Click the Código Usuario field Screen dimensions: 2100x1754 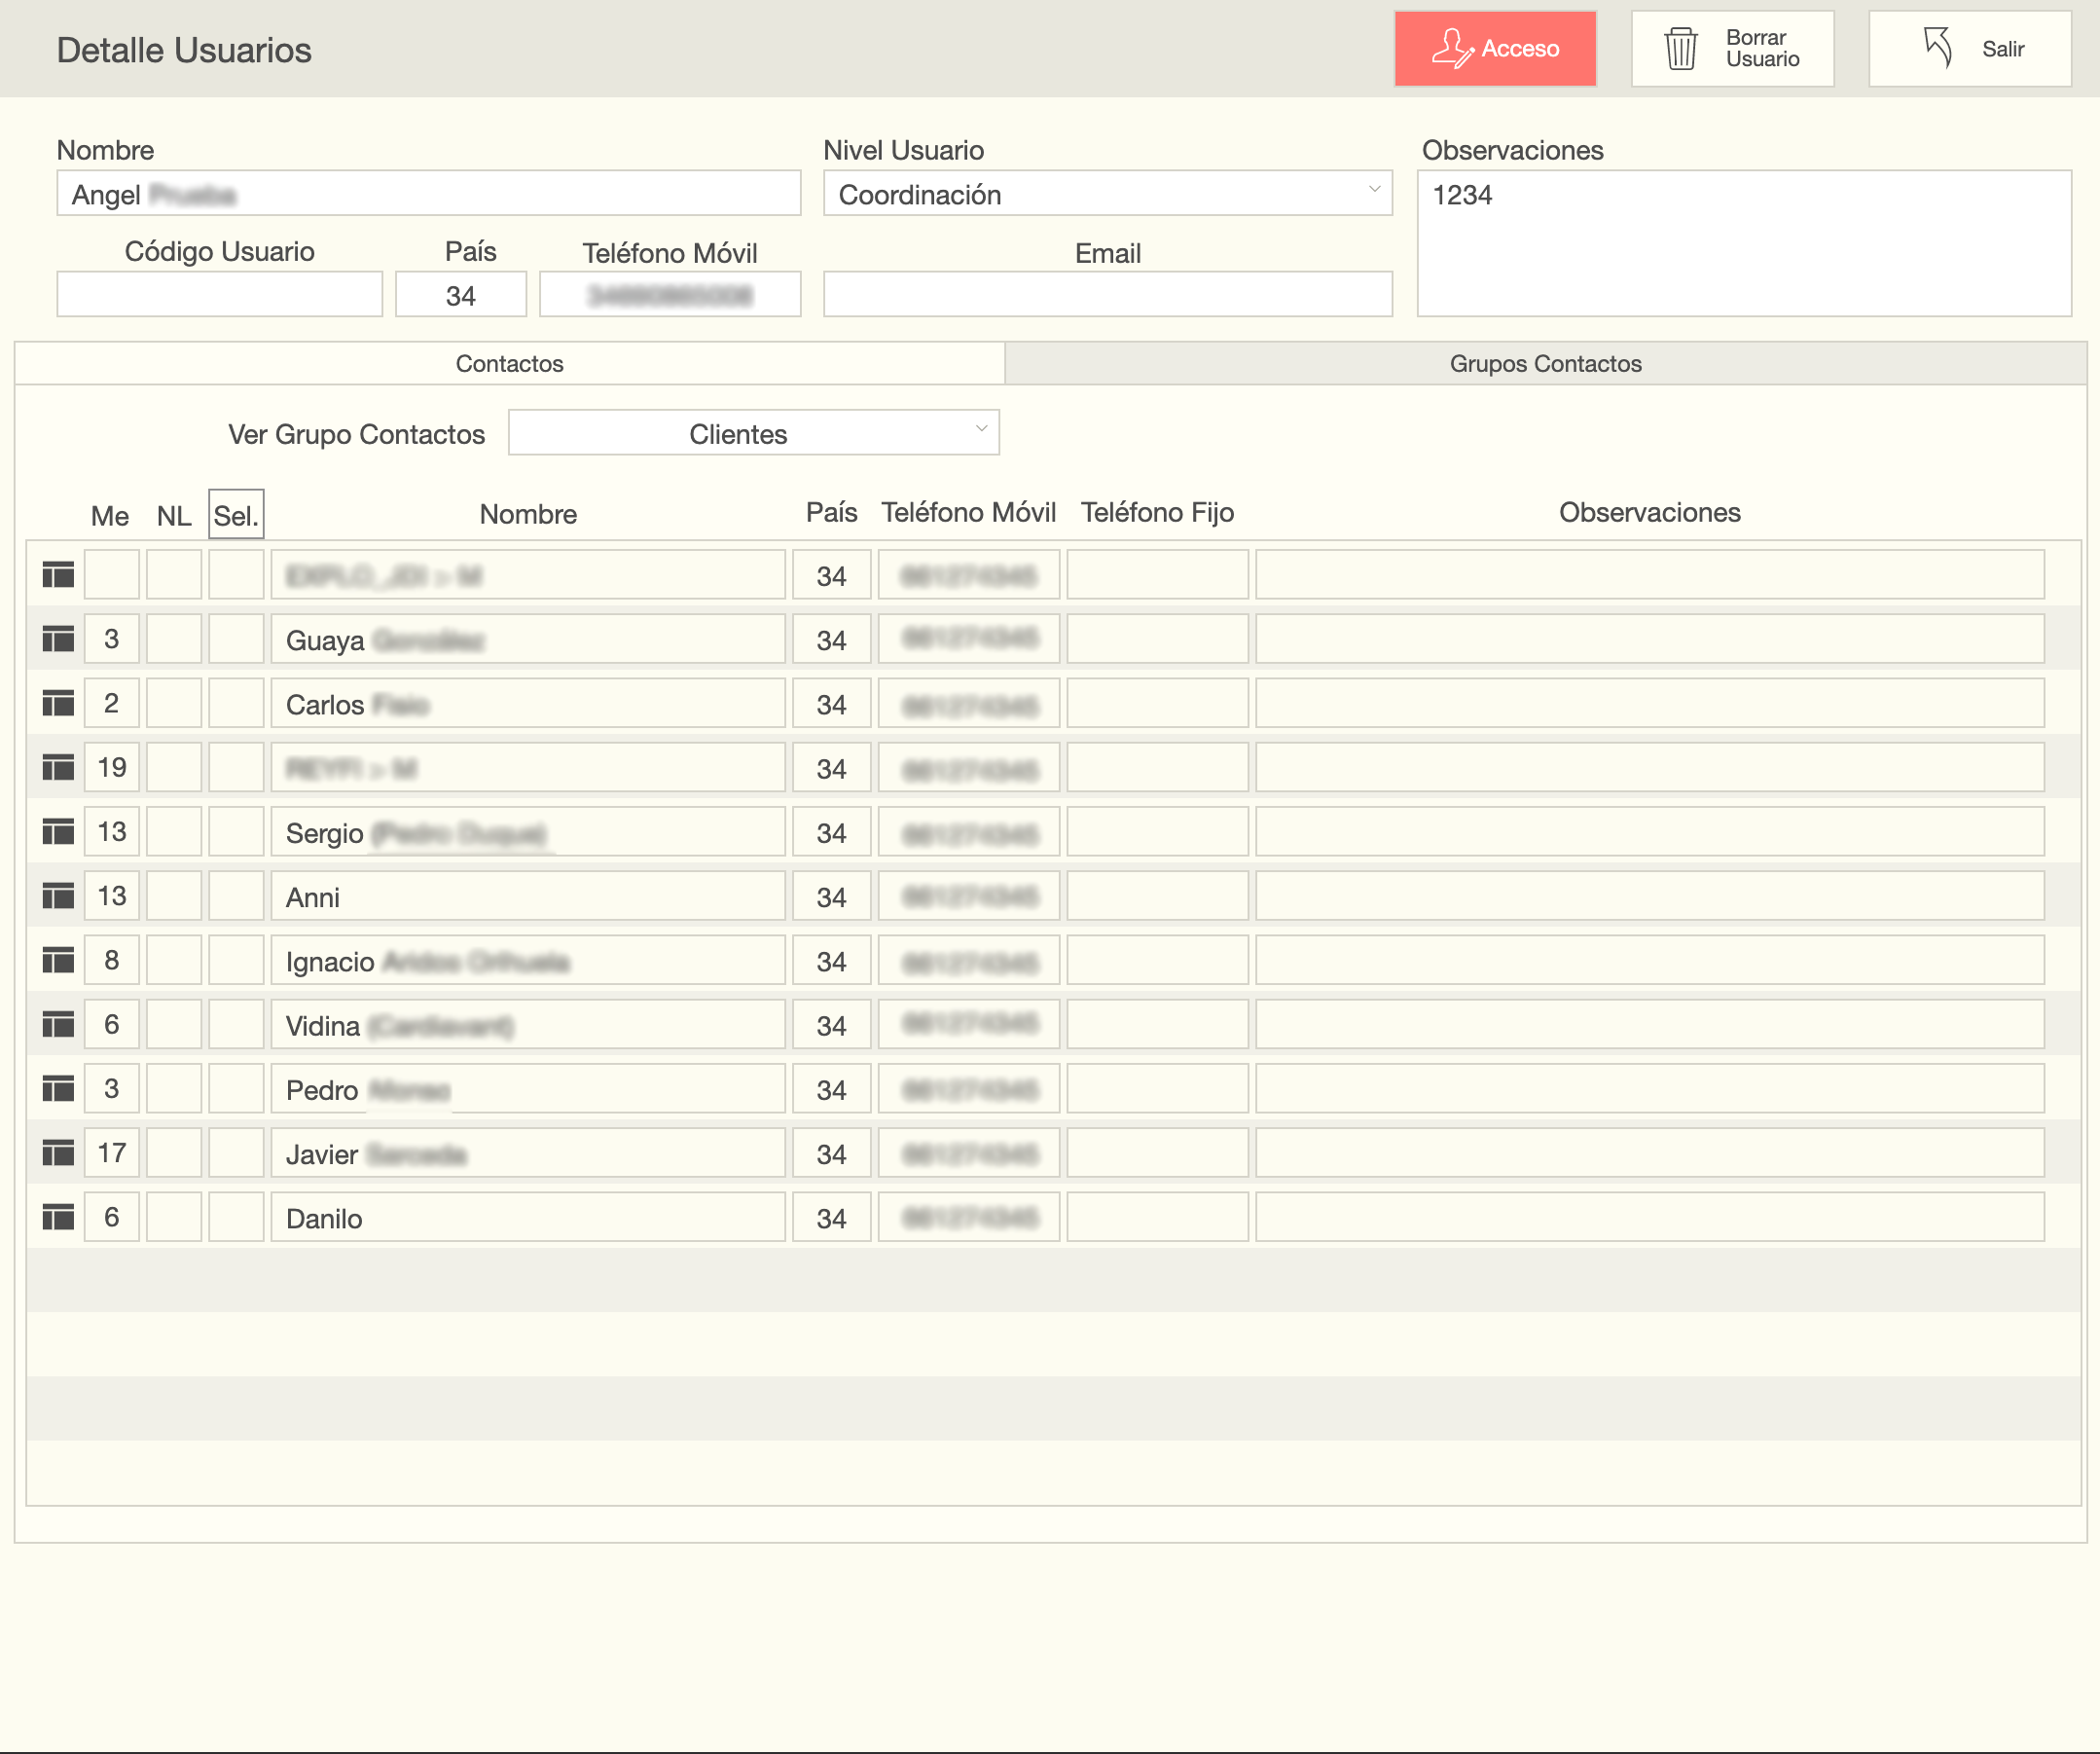pos(219,295)
